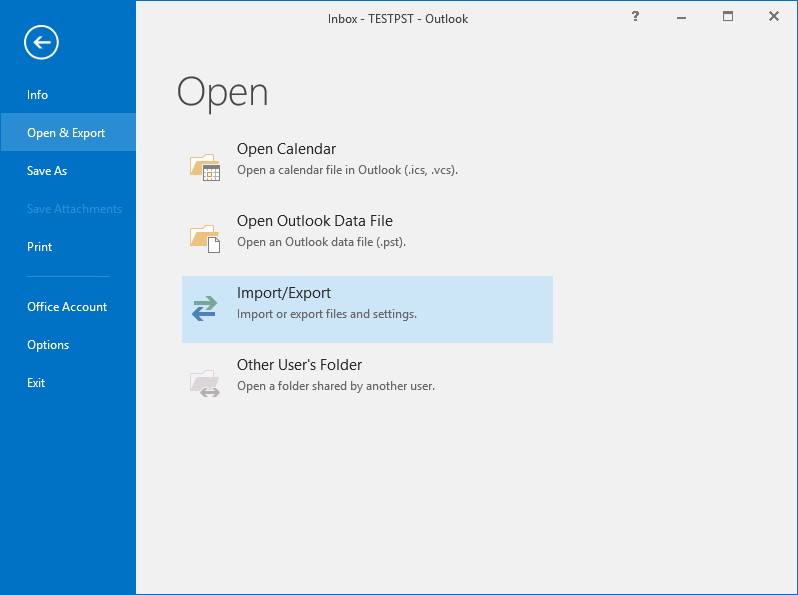Open Outlook Options
798x595 pixels.
point(48,345)
